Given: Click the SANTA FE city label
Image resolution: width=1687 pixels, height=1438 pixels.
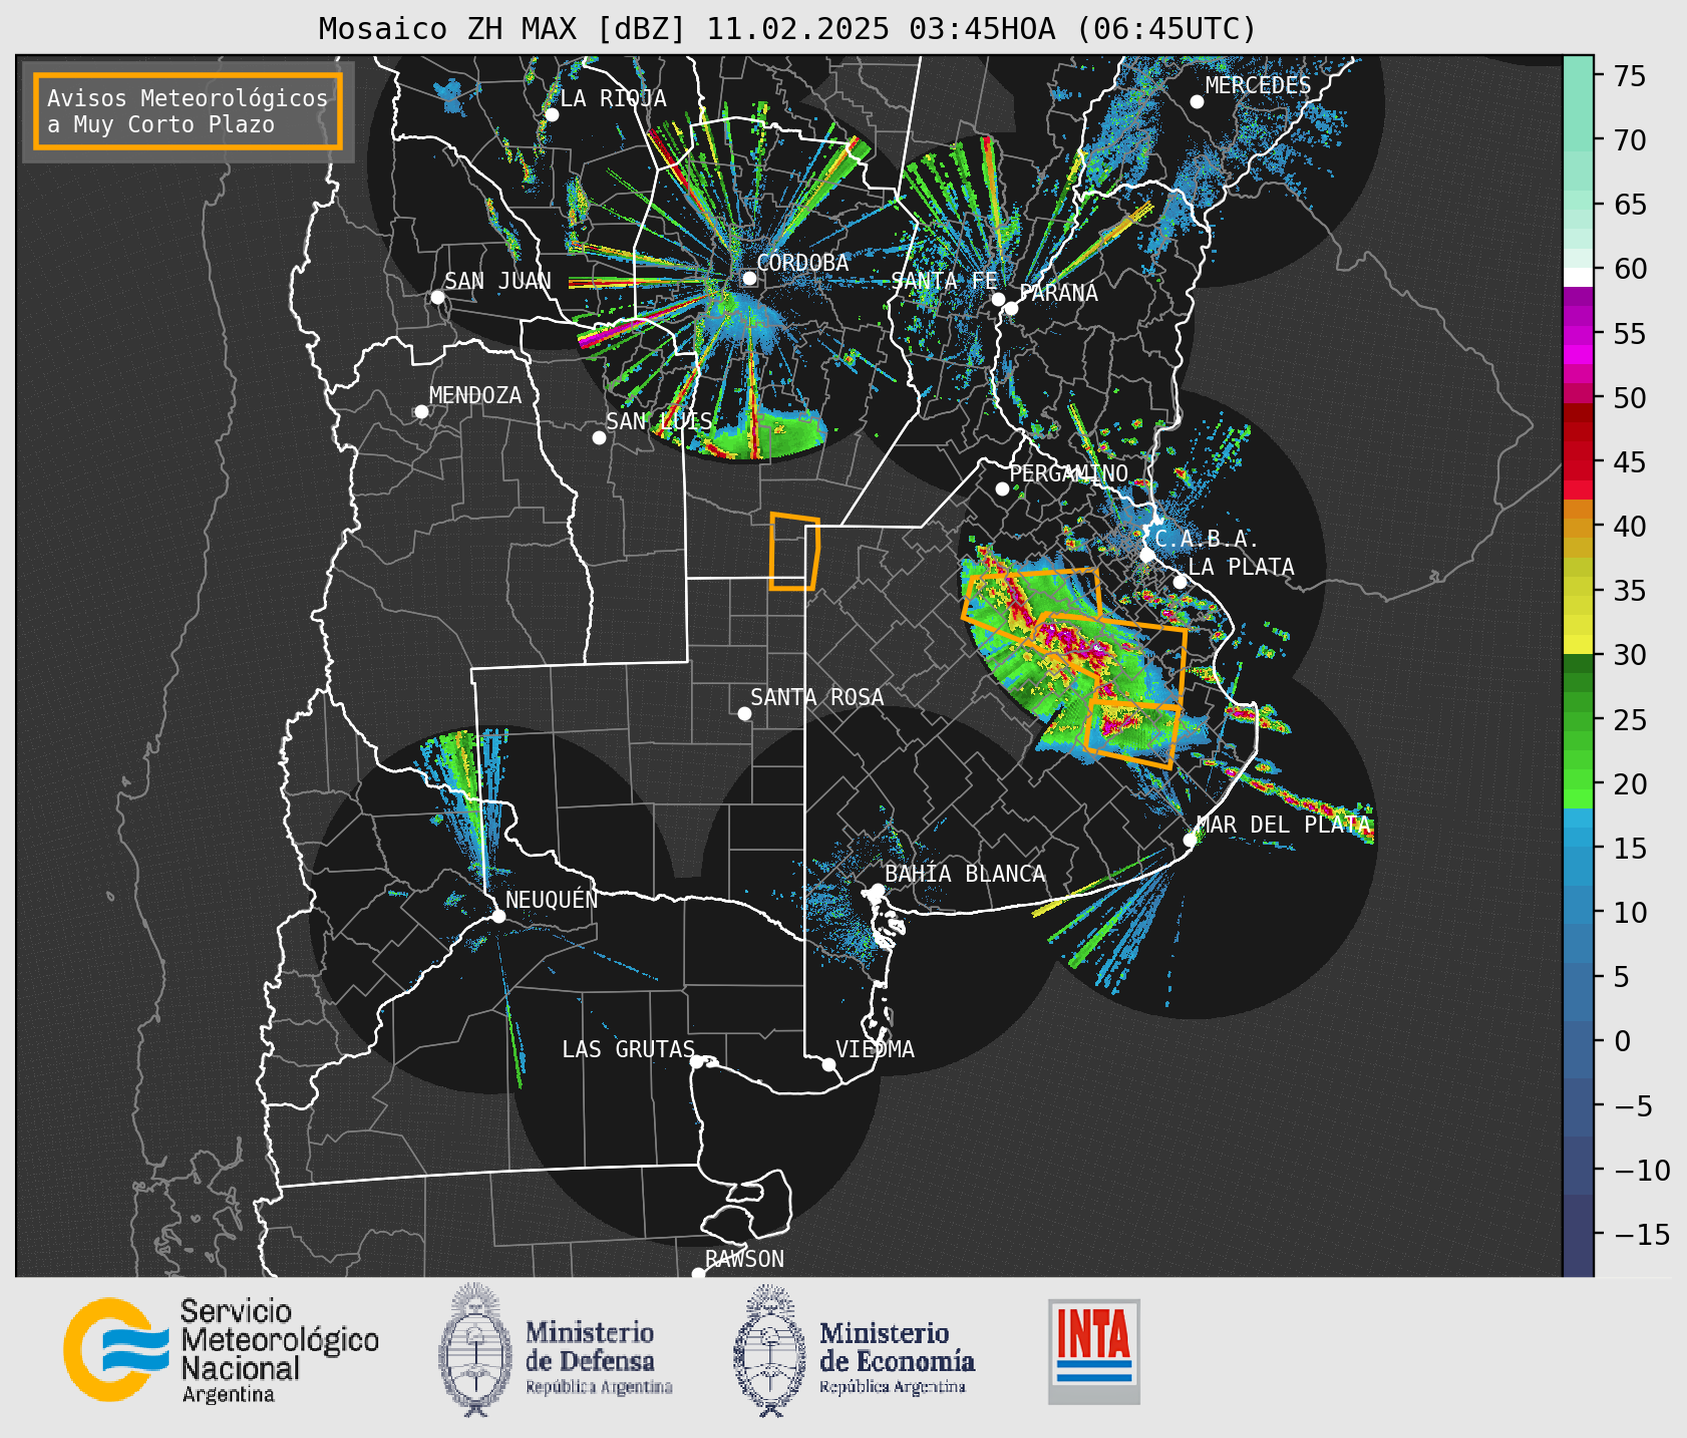Looking at the screenshot, I should 944,281.
